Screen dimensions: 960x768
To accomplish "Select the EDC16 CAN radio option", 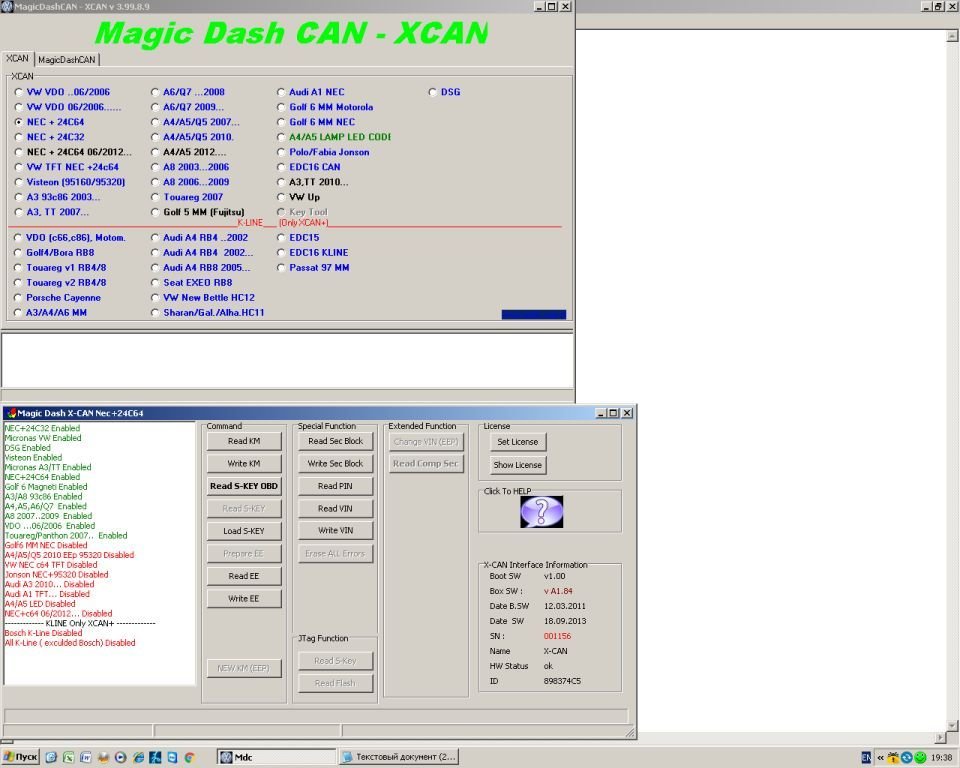I will (x=282, y=167).
